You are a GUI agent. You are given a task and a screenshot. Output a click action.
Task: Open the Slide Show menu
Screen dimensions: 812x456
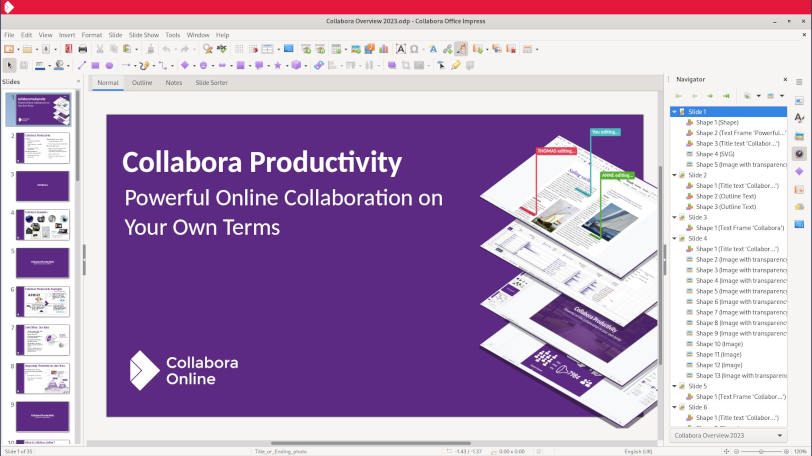[x=144, y=35]
